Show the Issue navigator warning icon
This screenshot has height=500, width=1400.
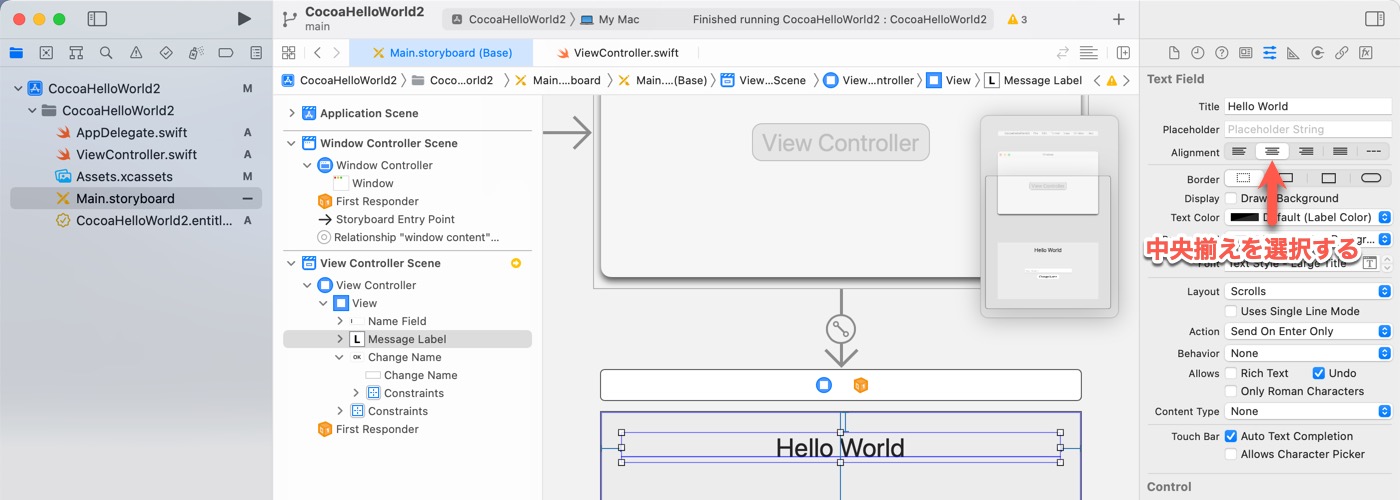[x=136, y=53]
